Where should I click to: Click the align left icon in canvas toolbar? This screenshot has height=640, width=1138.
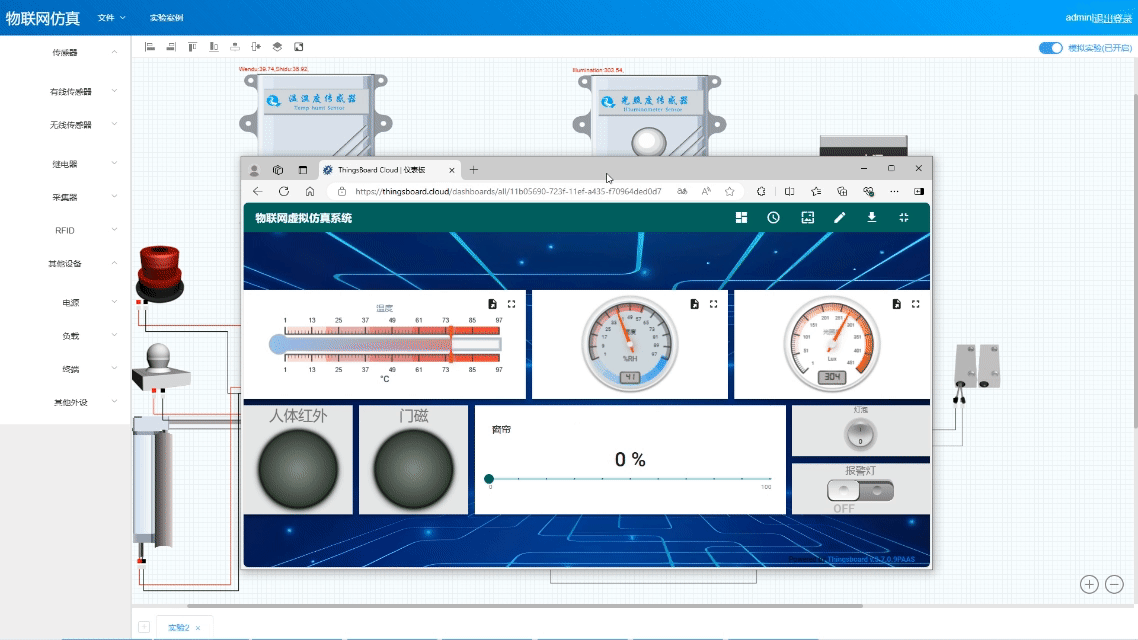pos(150,46)
